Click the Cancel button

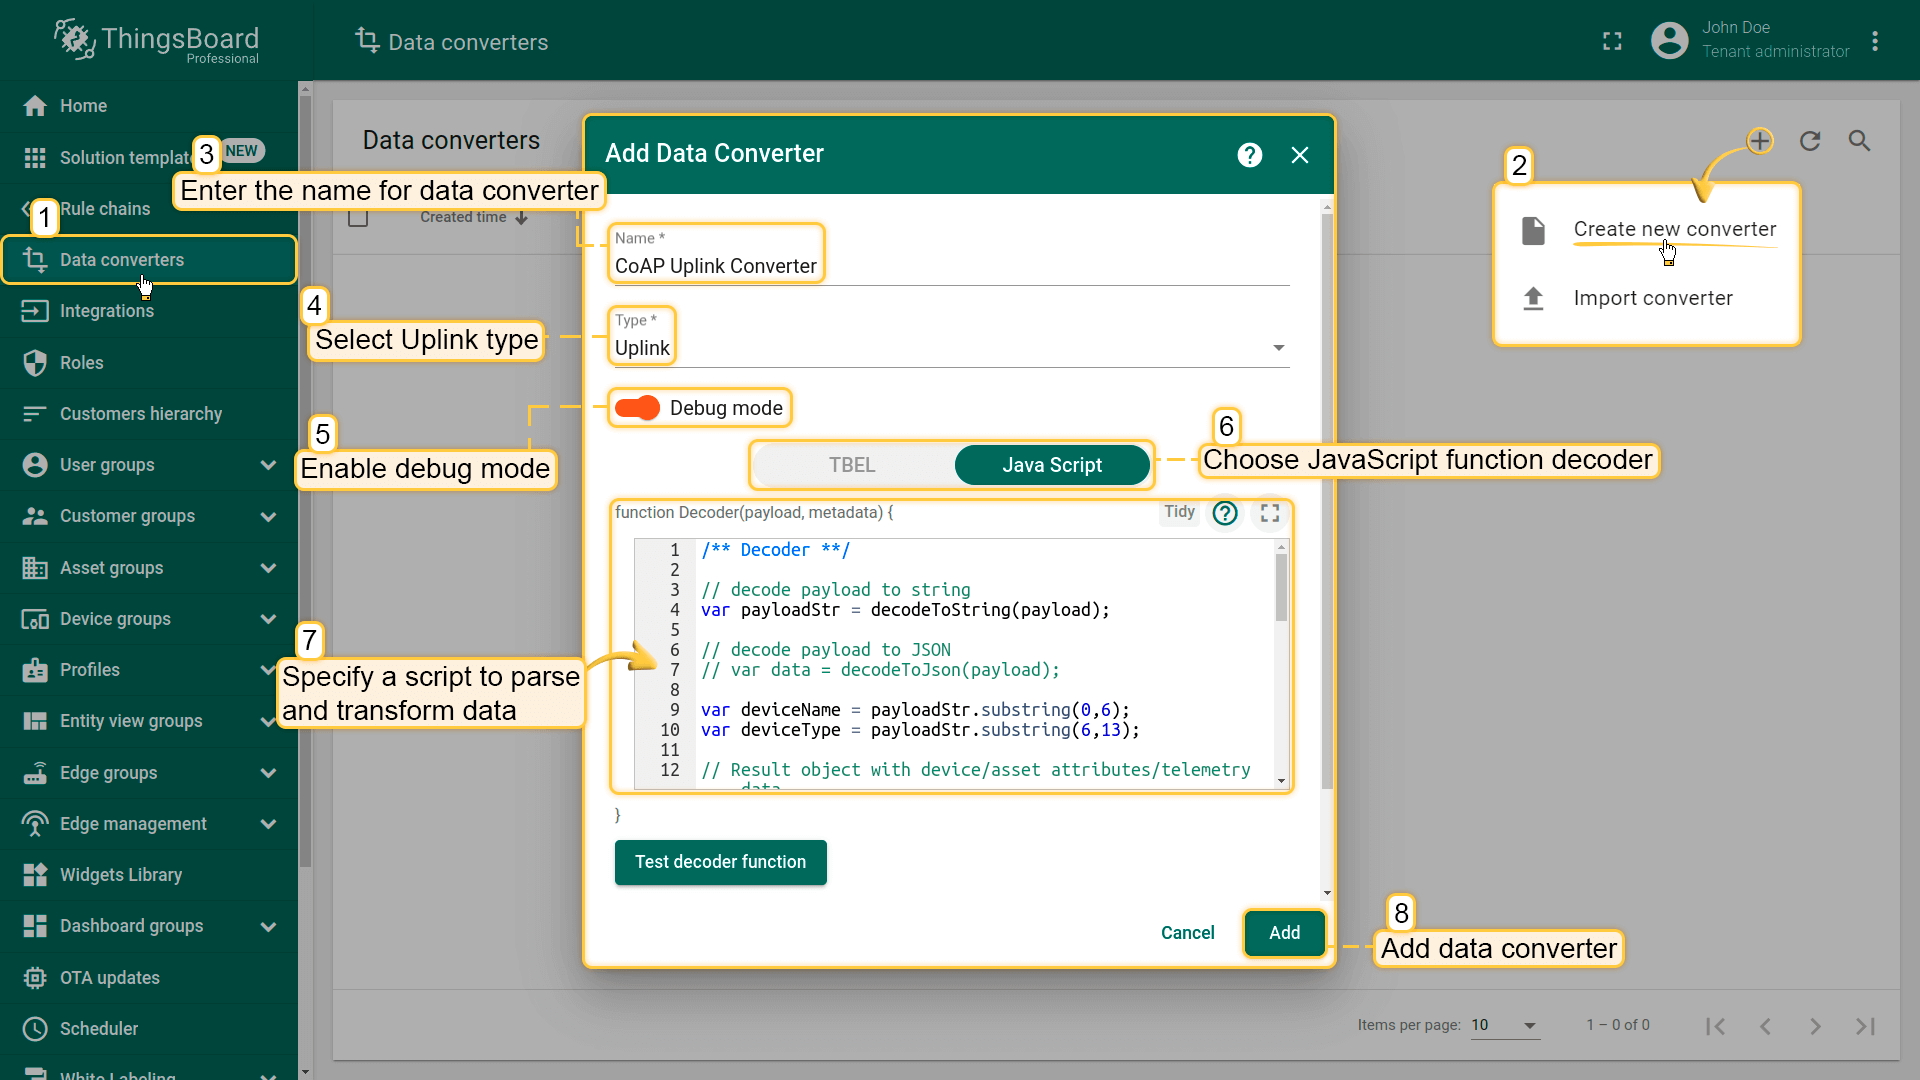1187,933
